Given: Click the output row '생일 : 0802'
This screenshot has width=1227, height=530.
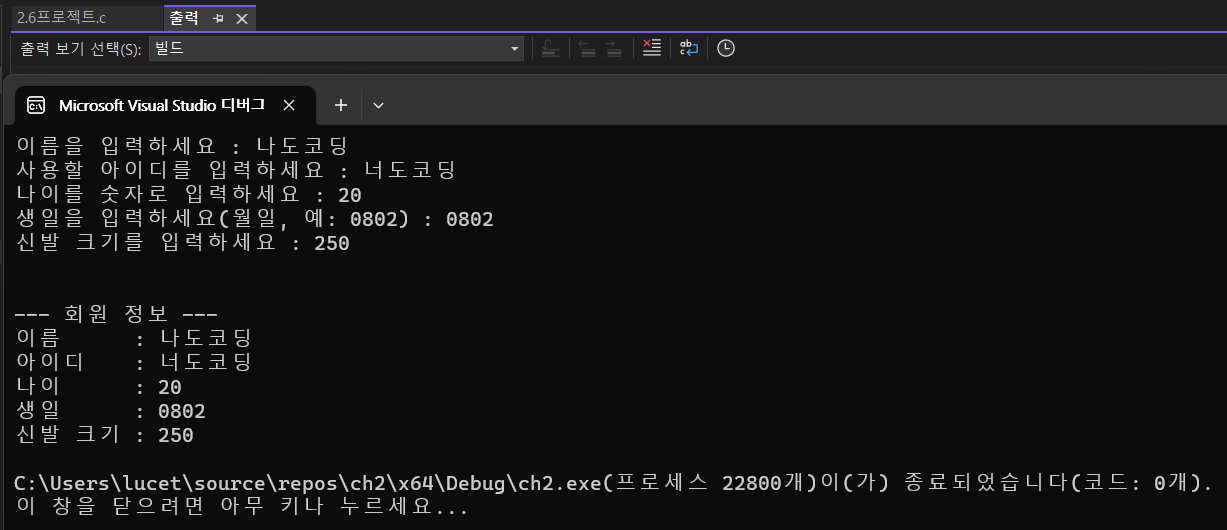Looking at the screenshot, I should coord(111,410).
